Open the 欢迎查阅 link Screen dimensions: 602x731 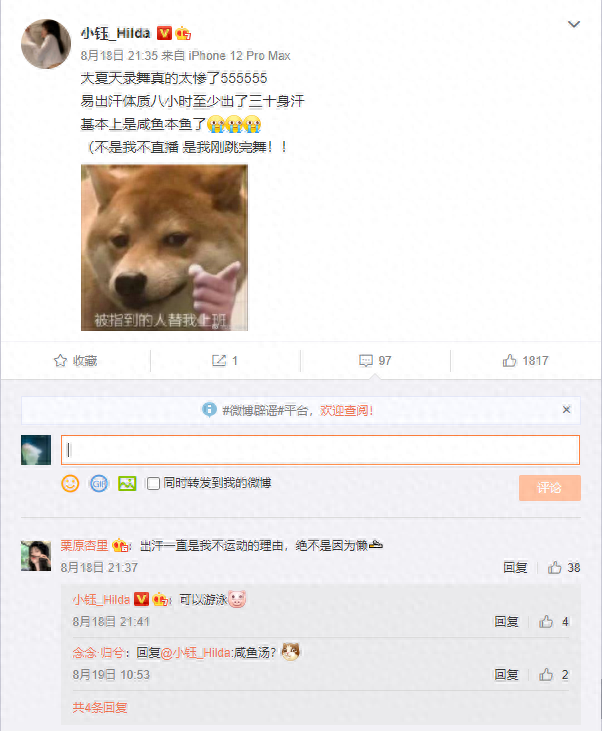click(346, 410)
